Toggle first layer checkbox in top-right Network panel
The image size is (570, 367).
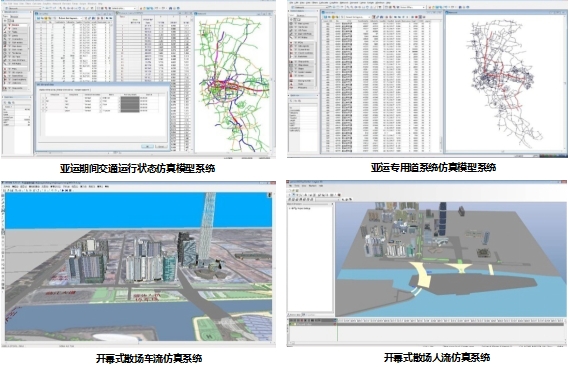coord(296,24)
